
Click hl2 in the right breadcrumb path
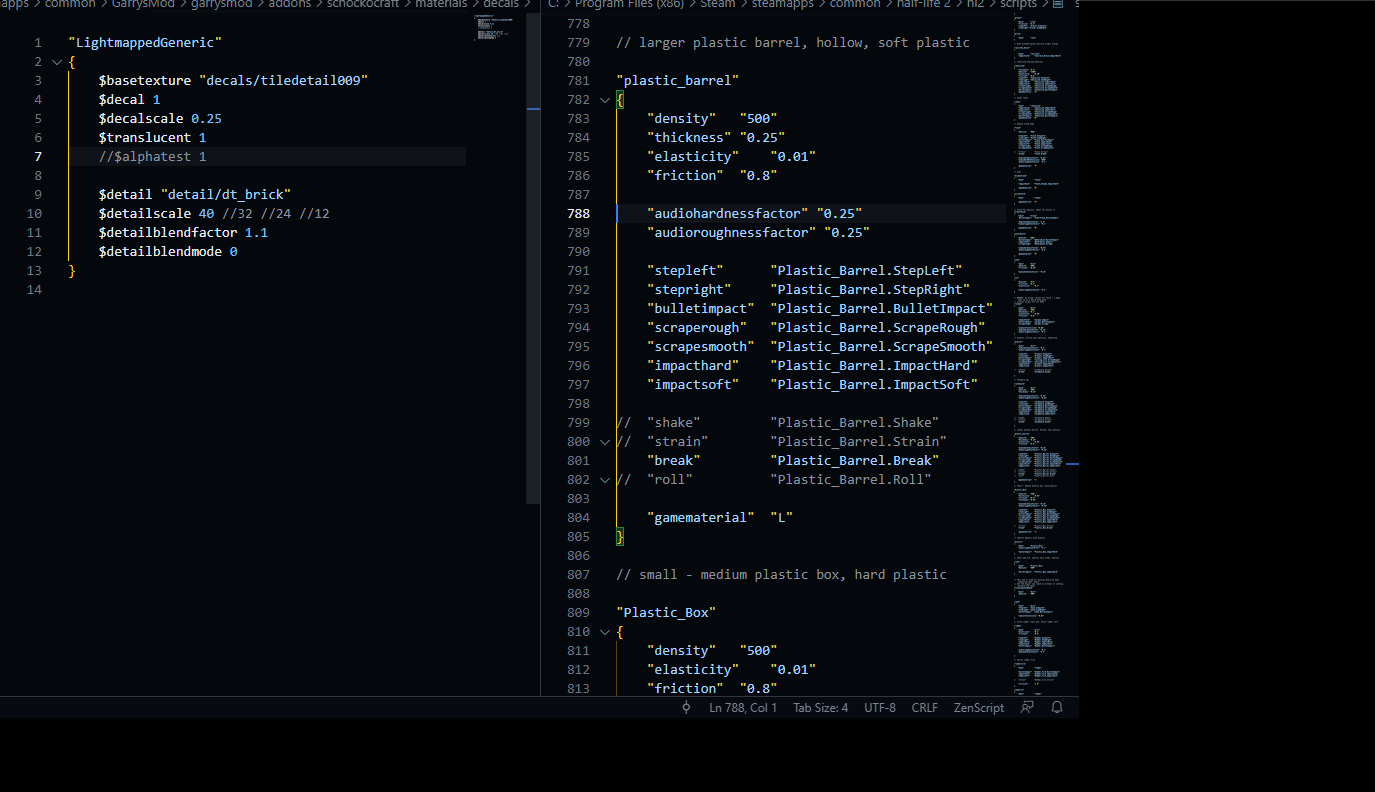click(975, 4)
